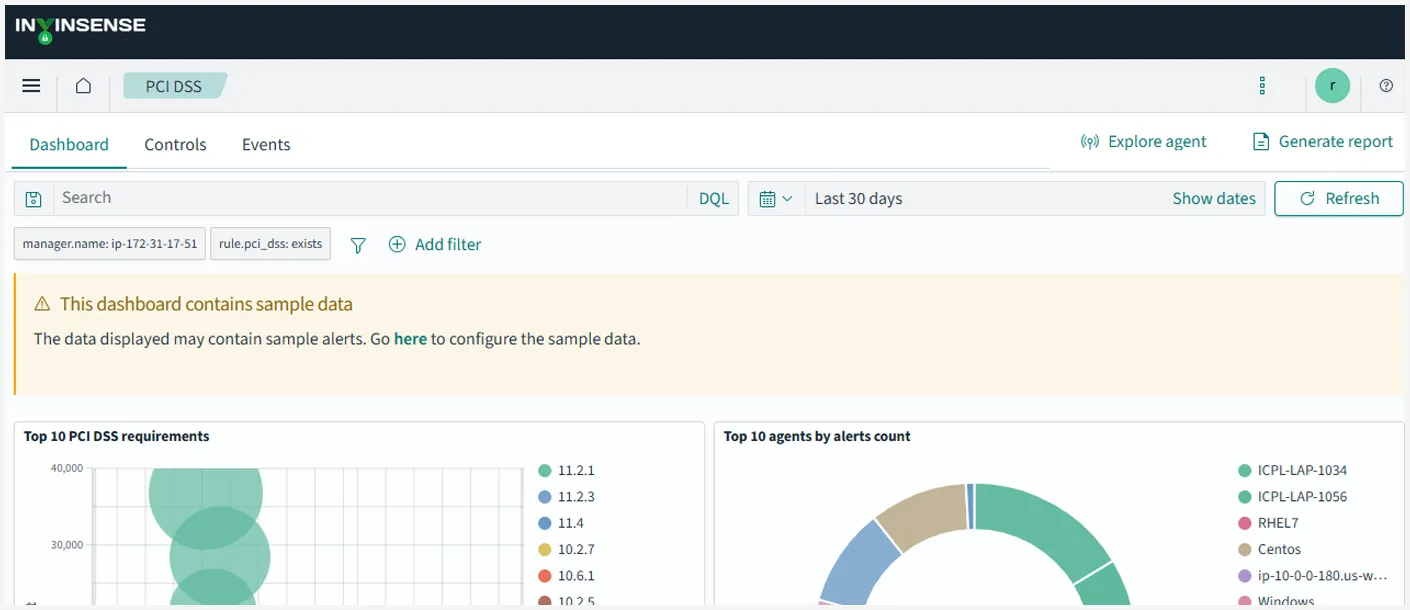This screenshot has width=1410, height=610.
Task: Select the manager.name filter pill
Action: point(110,244)
